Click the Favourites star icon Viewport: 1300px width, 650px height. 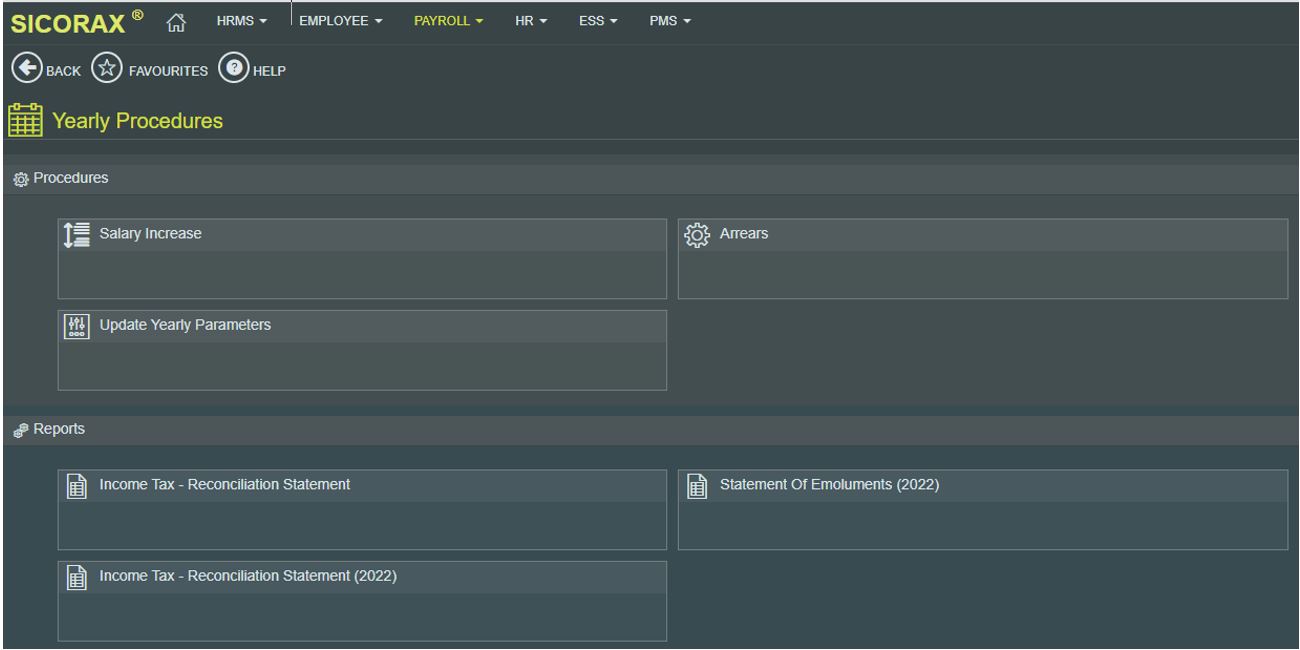coord(106,70)
